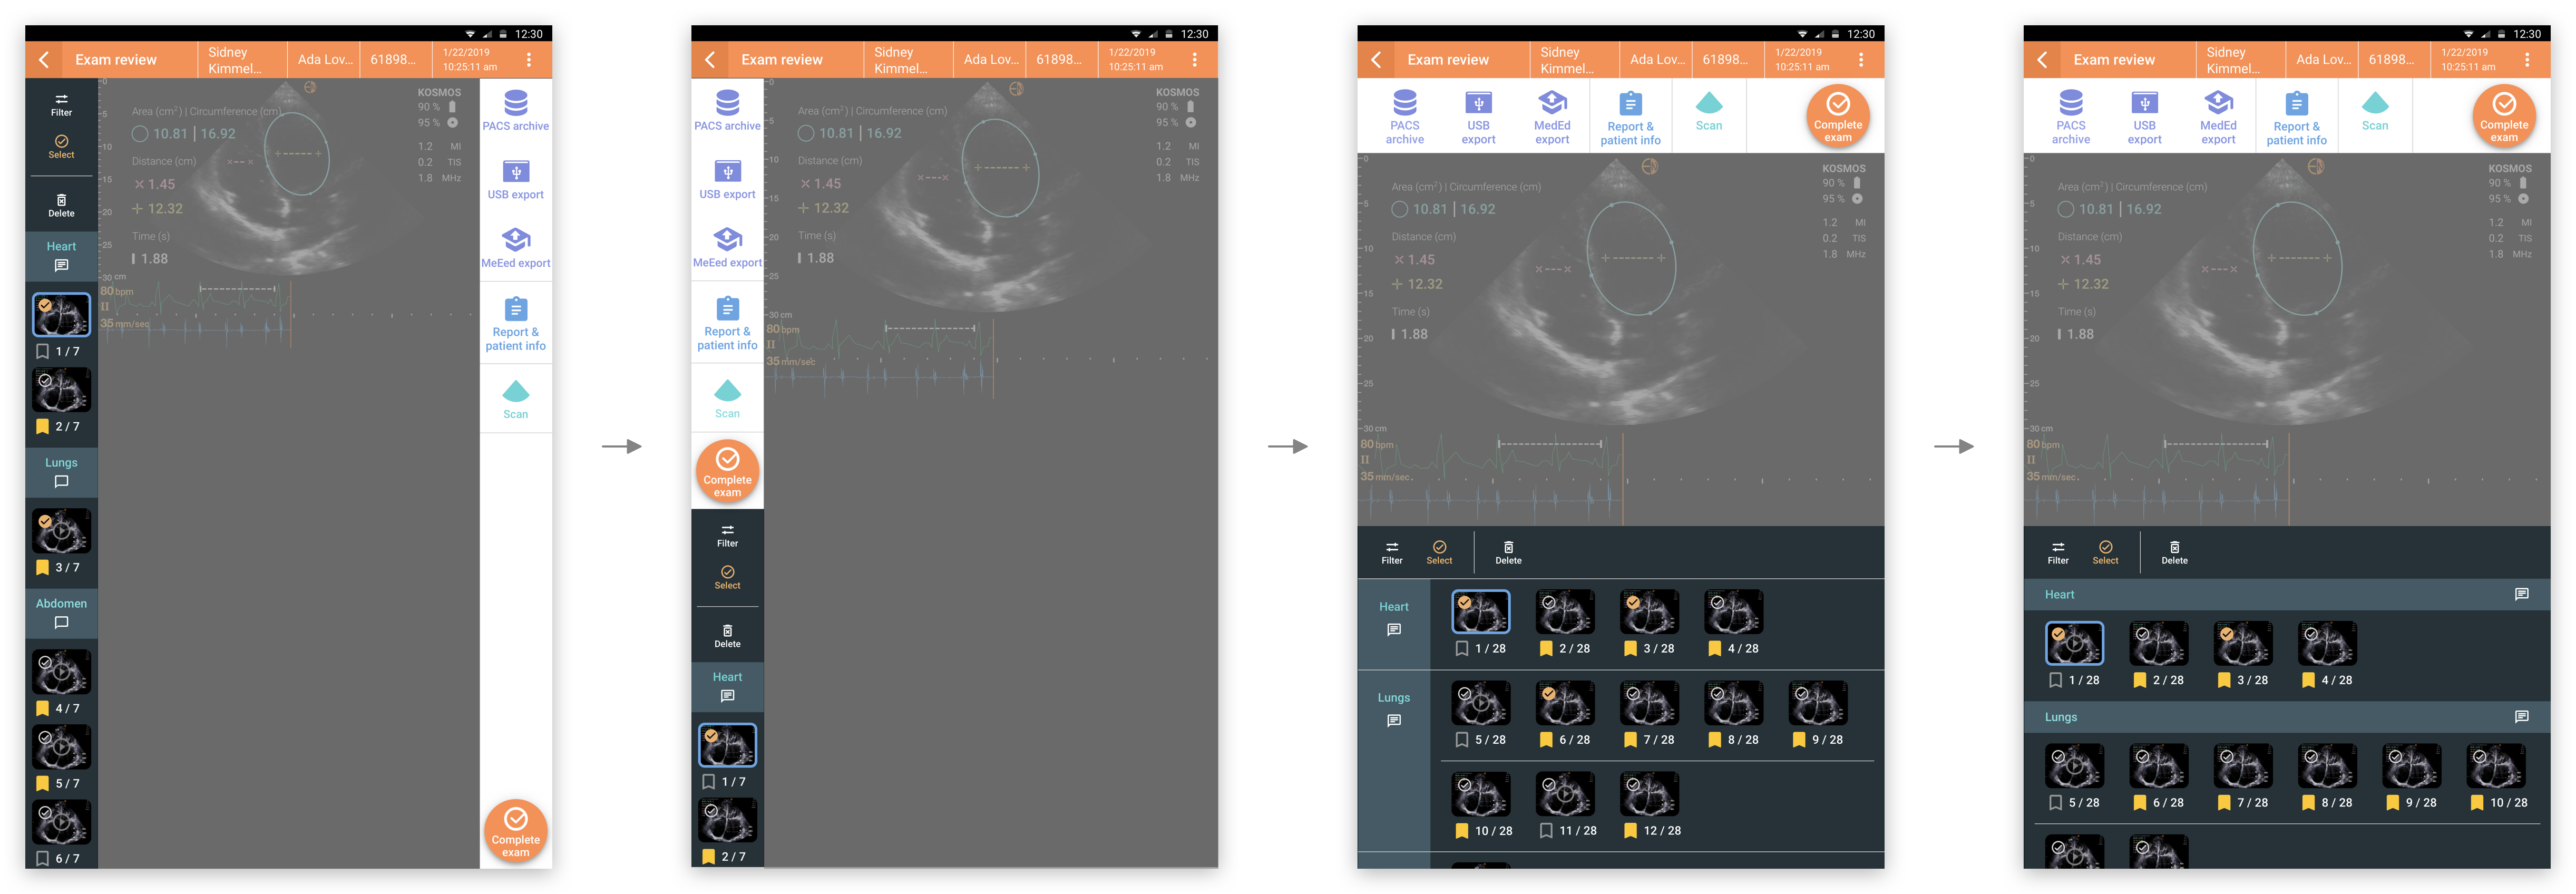The height and width of the screenshot is (894, 2576).
Task: Choose USB export in the first screen
Action: point(515,180)
